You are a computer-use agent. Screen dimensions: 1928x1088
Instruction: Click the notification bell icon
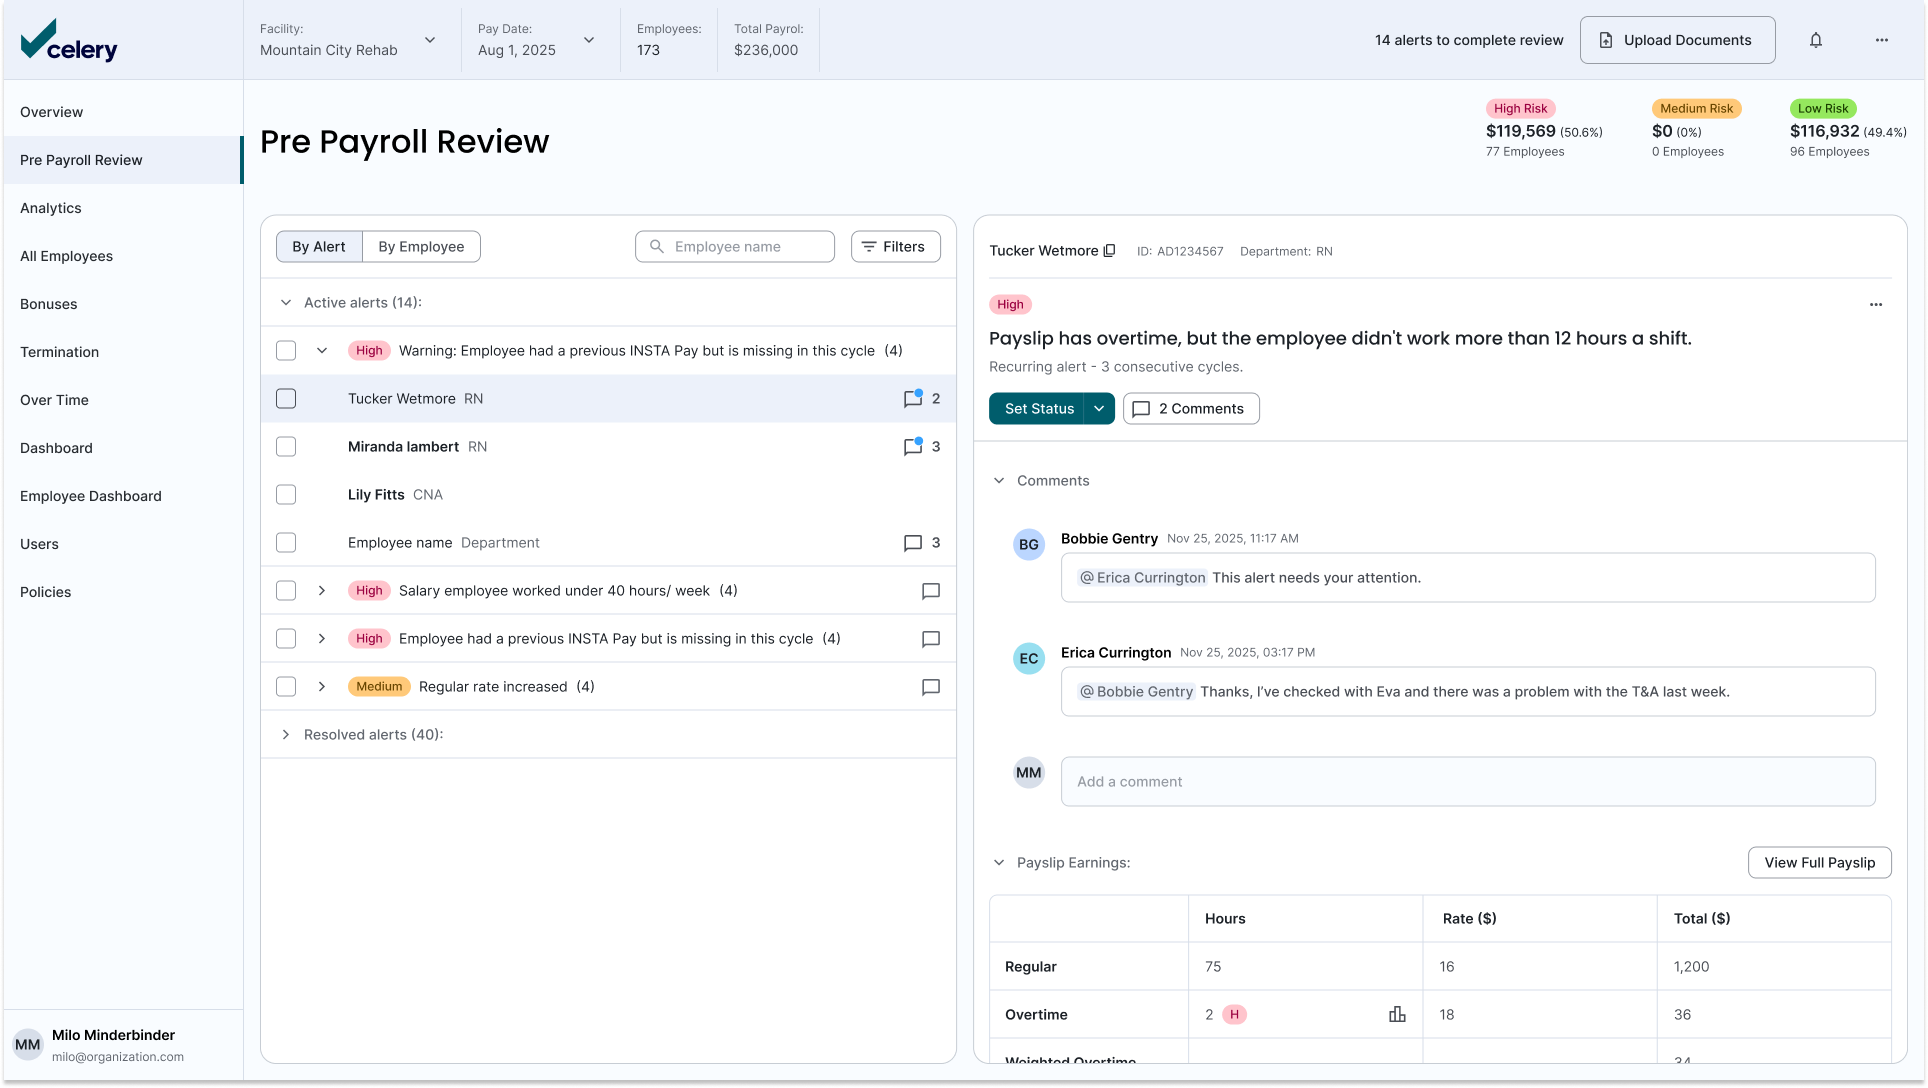click(x=1816, y=40)
